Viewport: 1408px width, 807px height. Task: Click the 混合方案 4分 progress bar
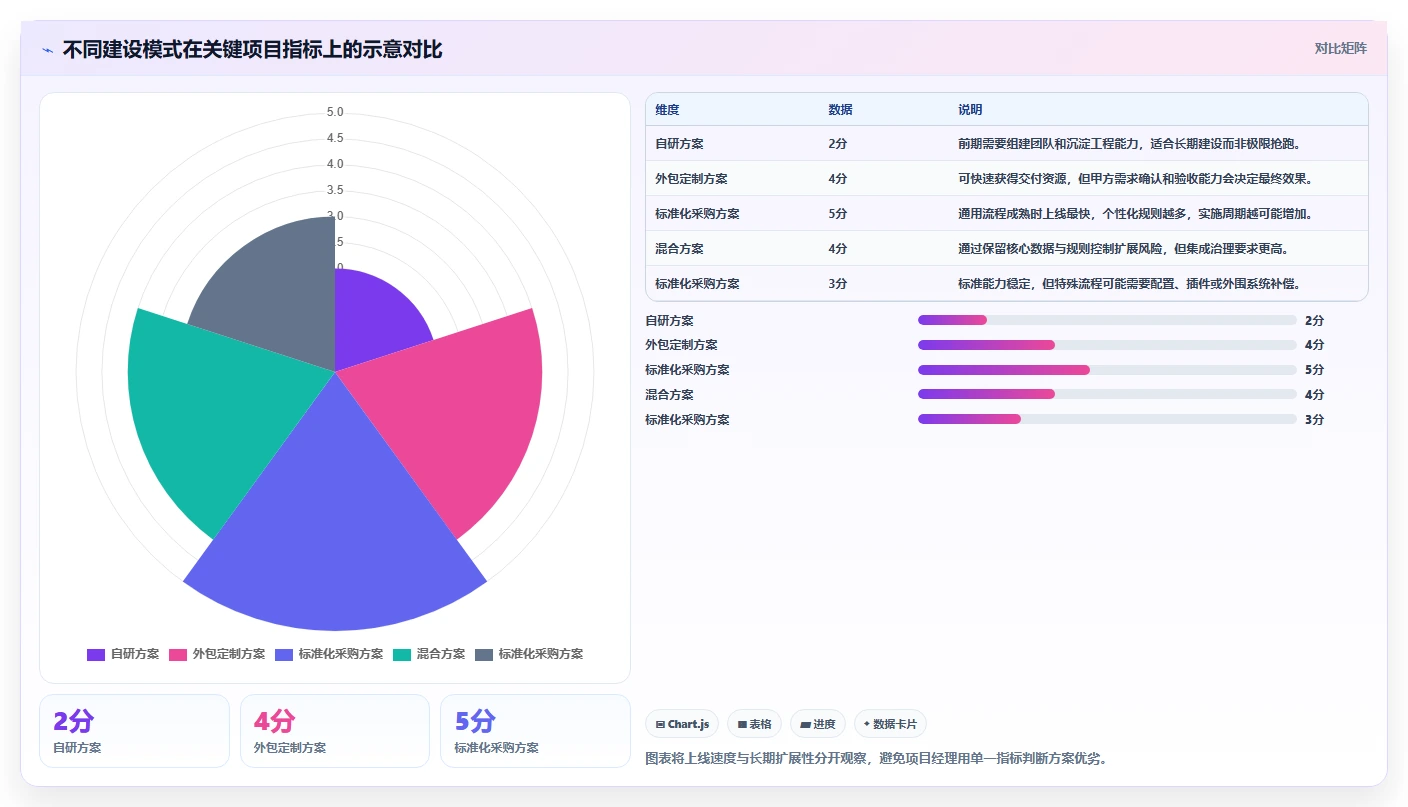[1107, 394]
